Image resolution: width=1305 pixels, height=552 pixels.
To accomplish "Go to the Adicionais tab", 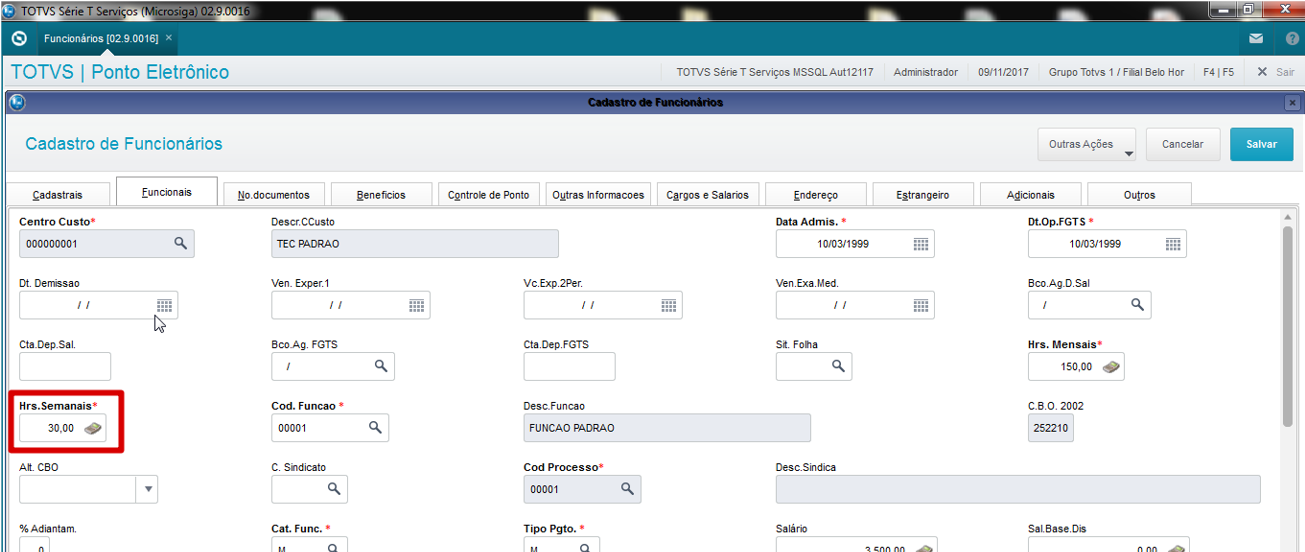I will (1030, 195).
